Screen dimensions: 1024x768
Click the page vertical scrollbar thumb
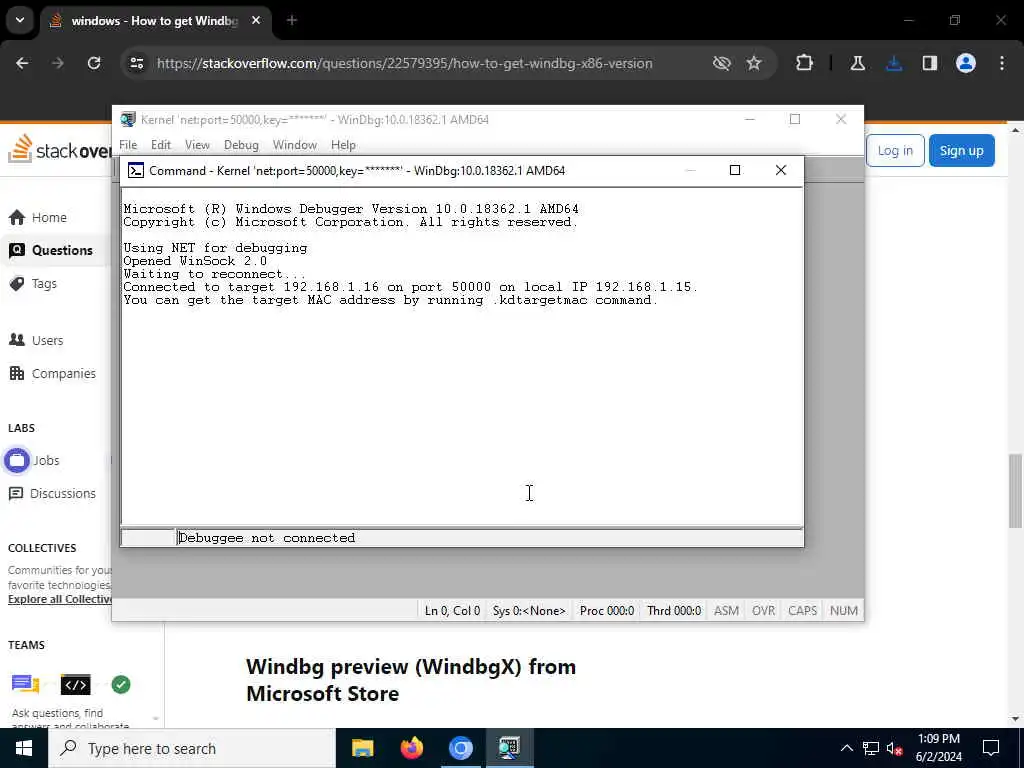click(1015, 490)
